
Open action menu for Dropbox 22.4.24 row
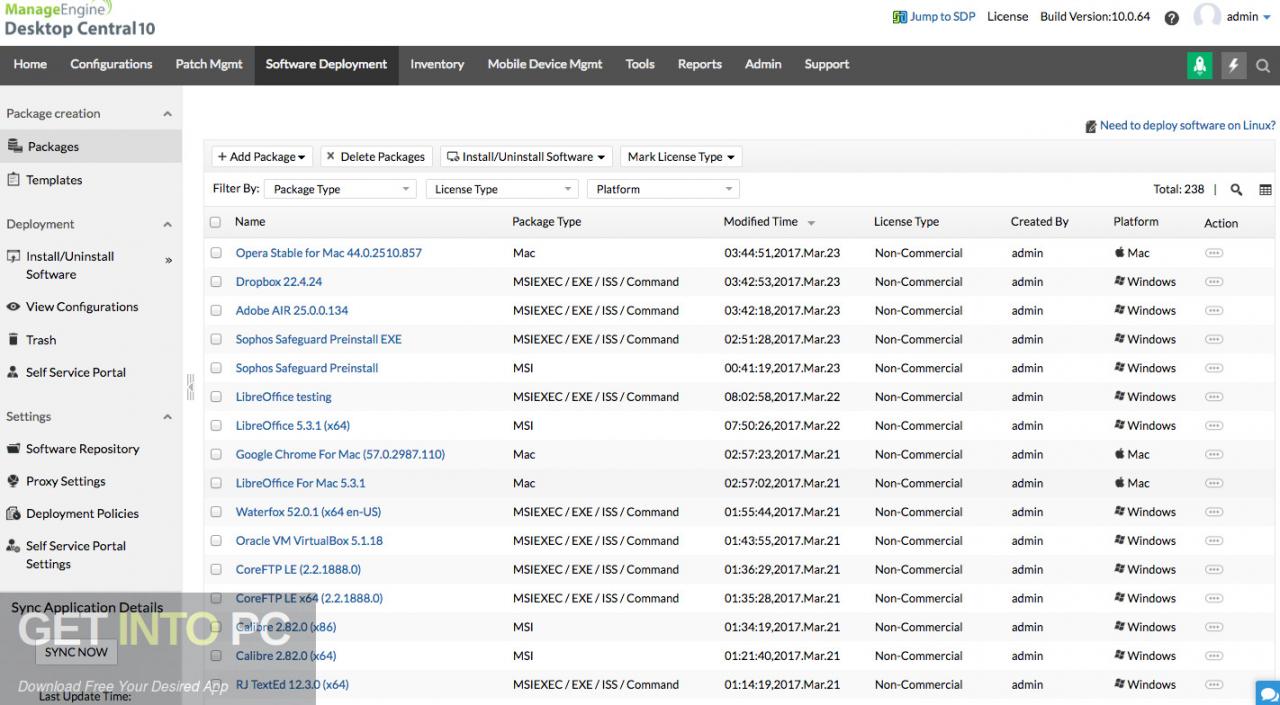point(1214,282)
